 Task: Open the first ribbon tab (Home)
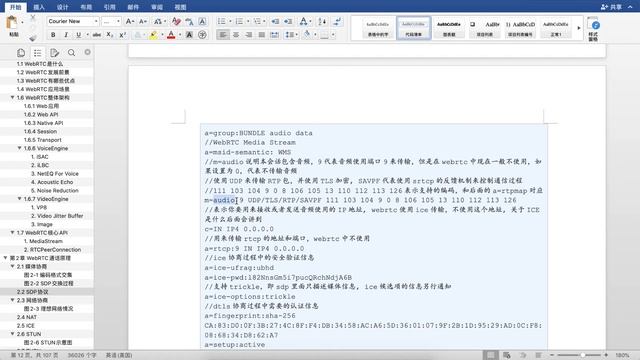[16, 7]
